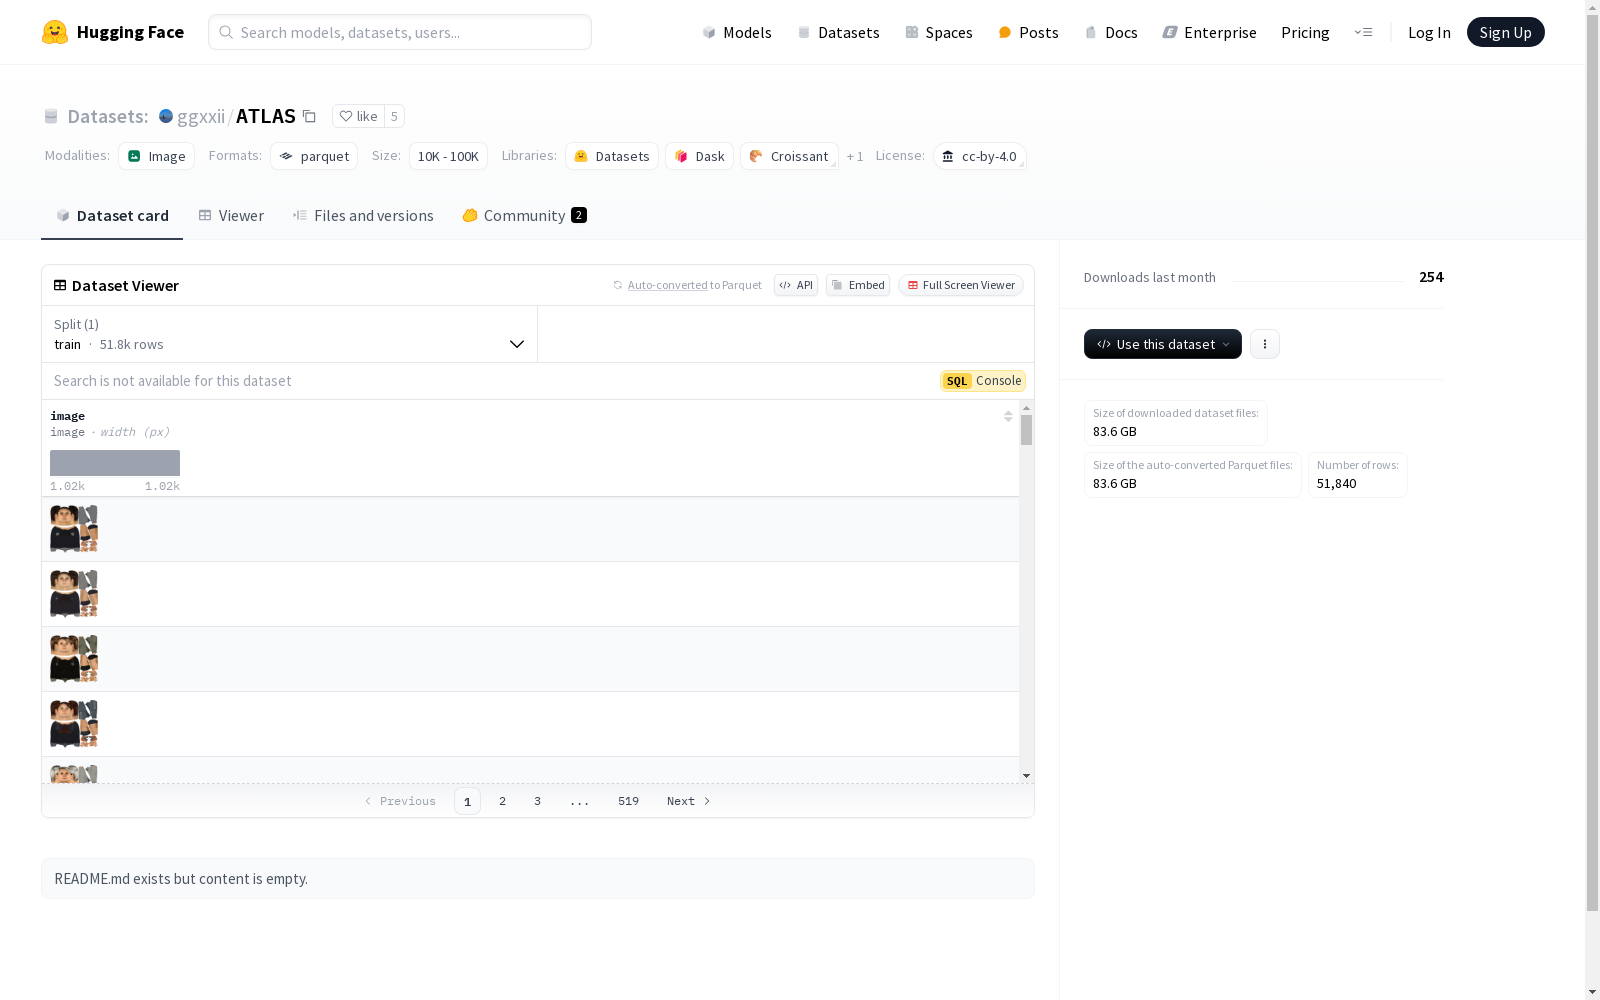Click the heart like button
This screenshot has height=1000, width=1600.
(x=358, y=117)
